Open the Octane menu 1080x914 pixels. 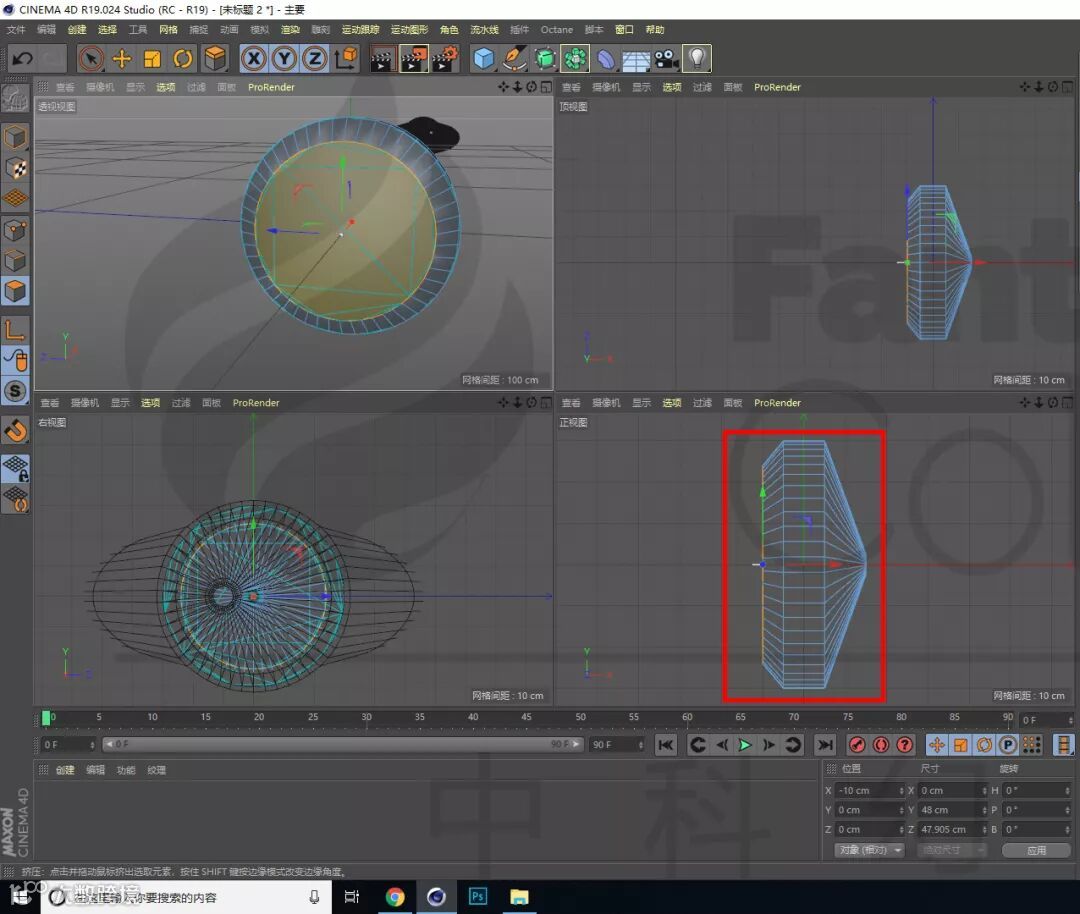tap(556, 30)
